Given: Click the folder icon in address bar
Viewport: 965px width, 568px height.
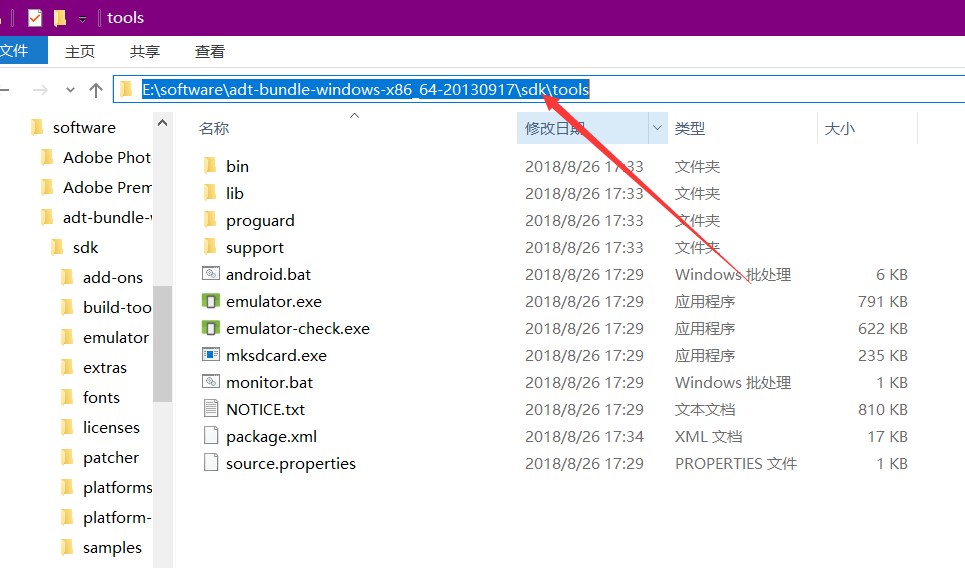Looking at the screenshot, I should (126, 89).
